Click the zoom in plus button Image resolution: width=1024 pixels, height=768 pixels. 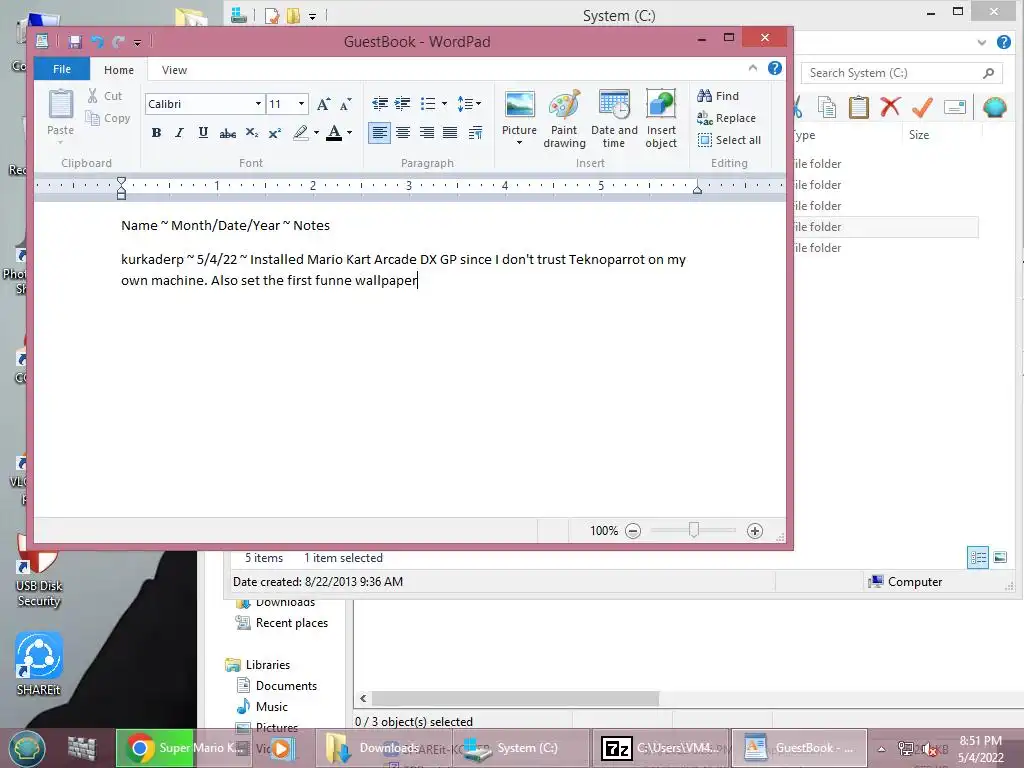pyautogui.click(x=755, y=531)
